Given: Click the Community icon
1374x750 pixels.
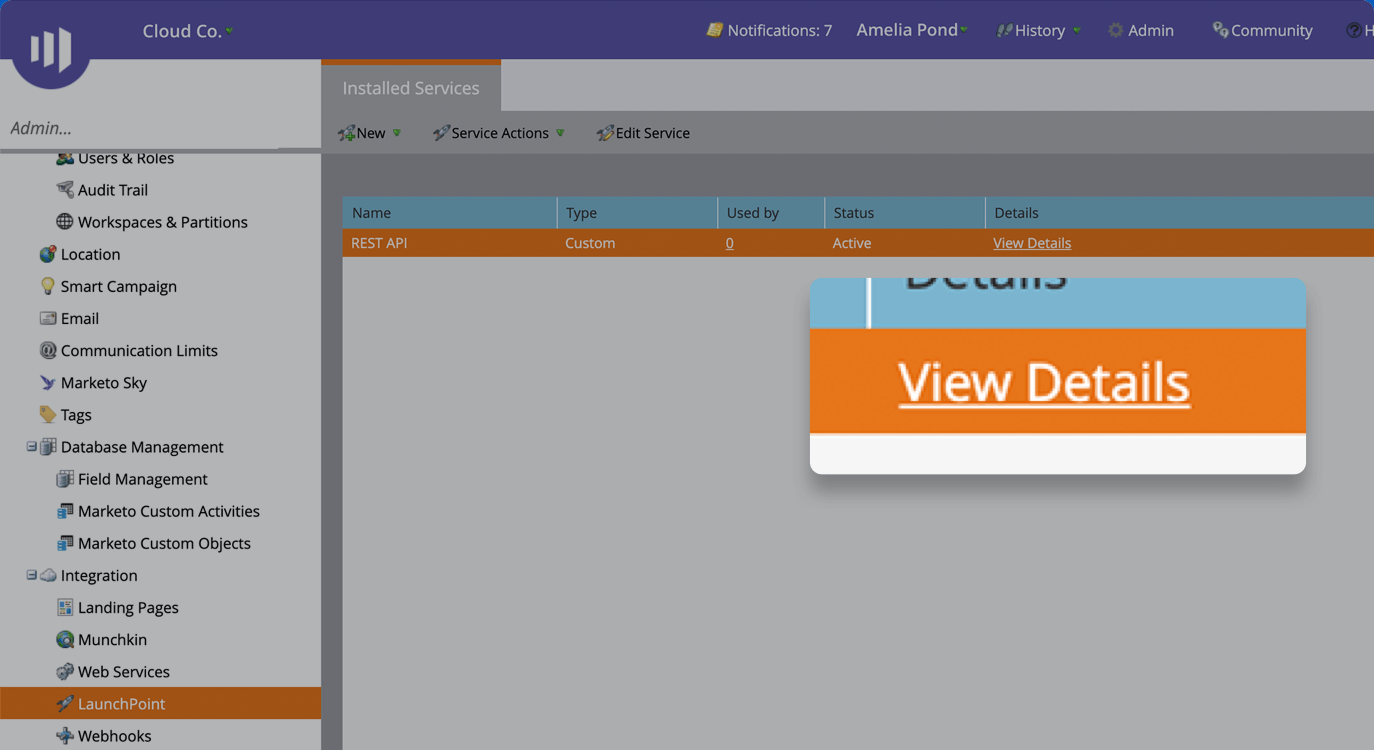Looking at the screenshot, I should point(1220,31).
